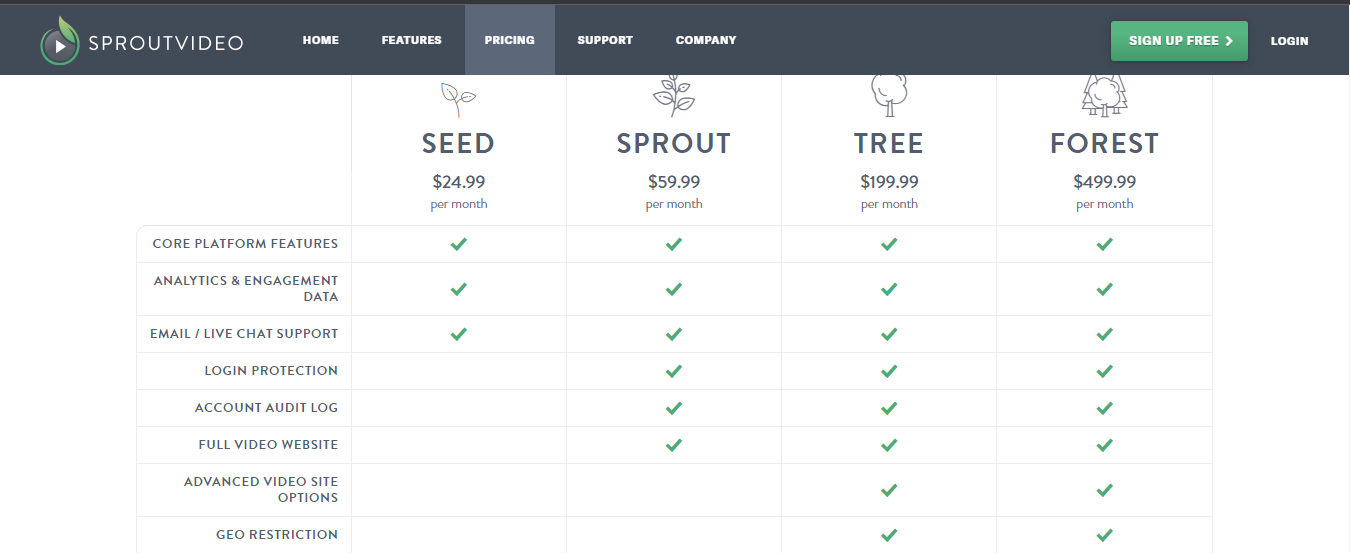Click Seed checkmark for Email / Live Chat Support
Viewport: 1350px width, 553px height.
[458, 334]
